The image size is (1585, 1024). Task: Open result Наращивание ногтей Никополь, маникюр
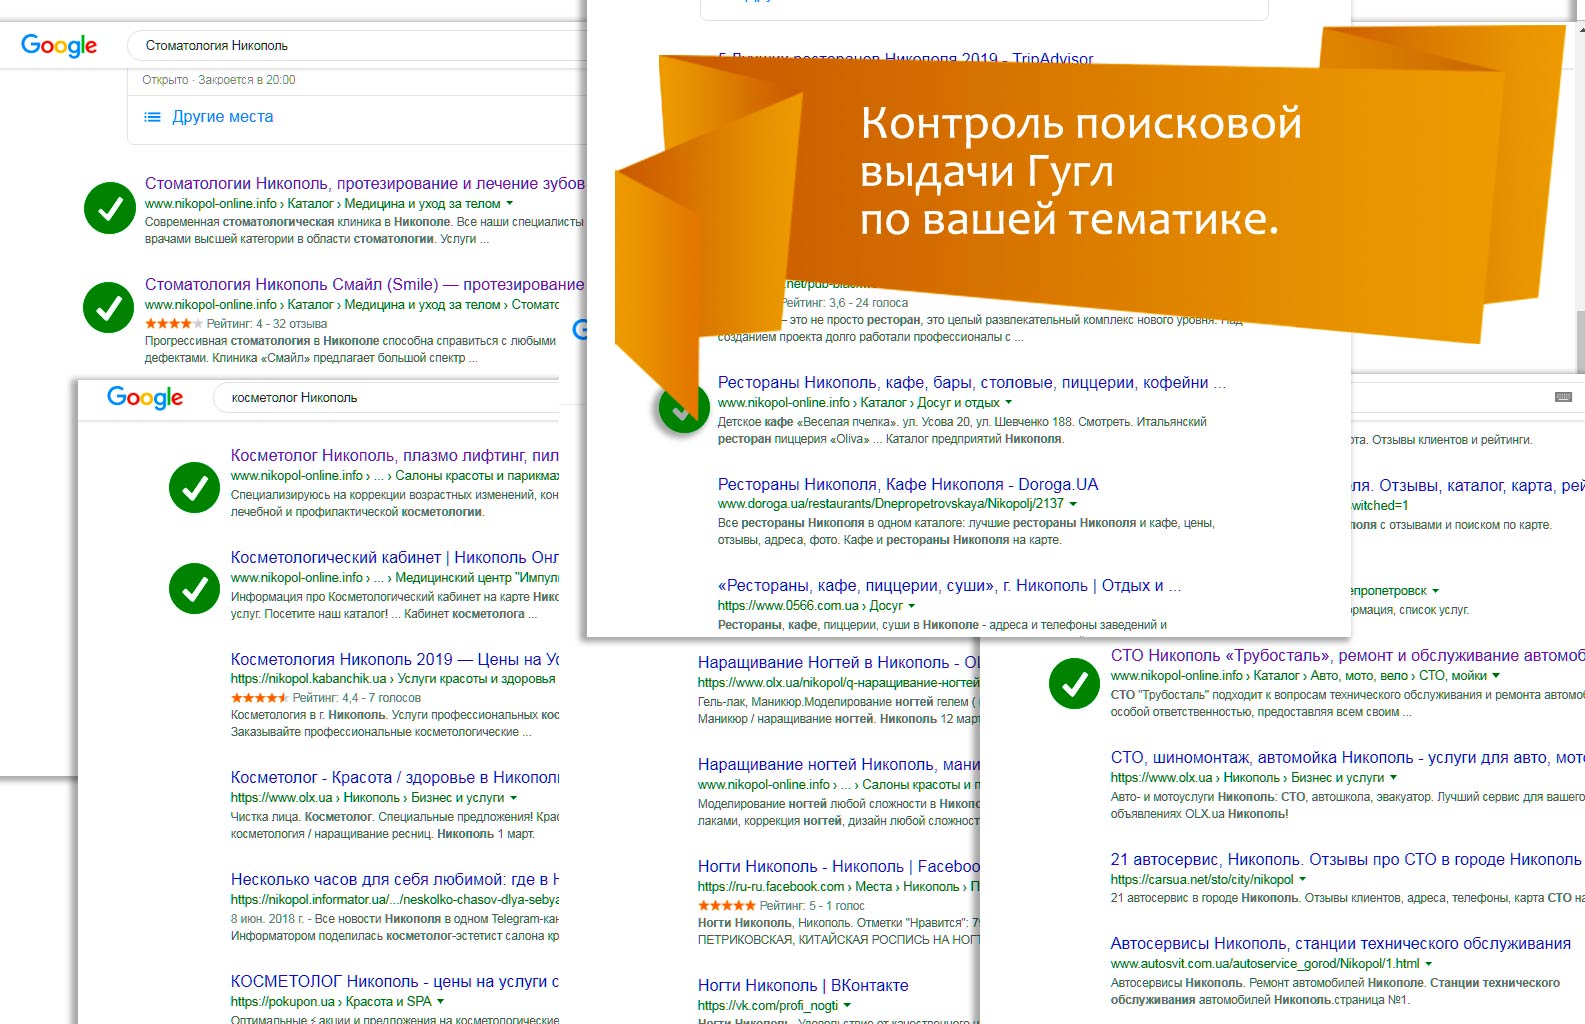click(839, 764)
